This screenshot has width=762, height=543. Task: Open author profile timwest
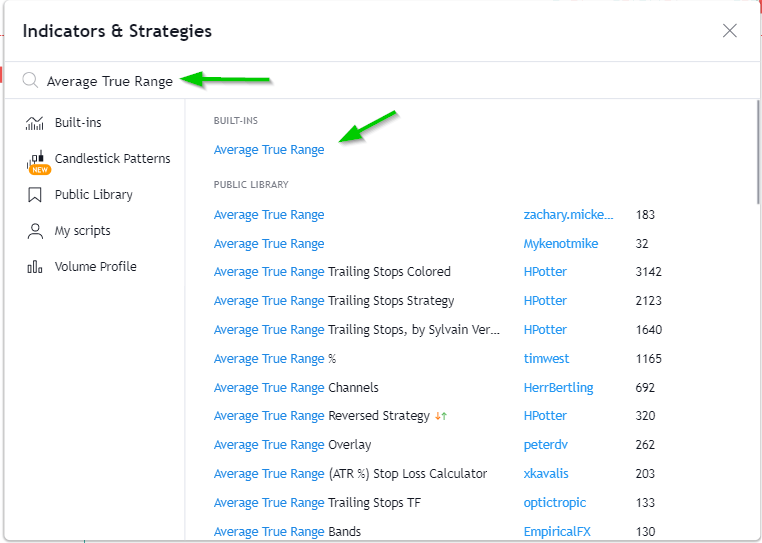click(x=545, y=359)
